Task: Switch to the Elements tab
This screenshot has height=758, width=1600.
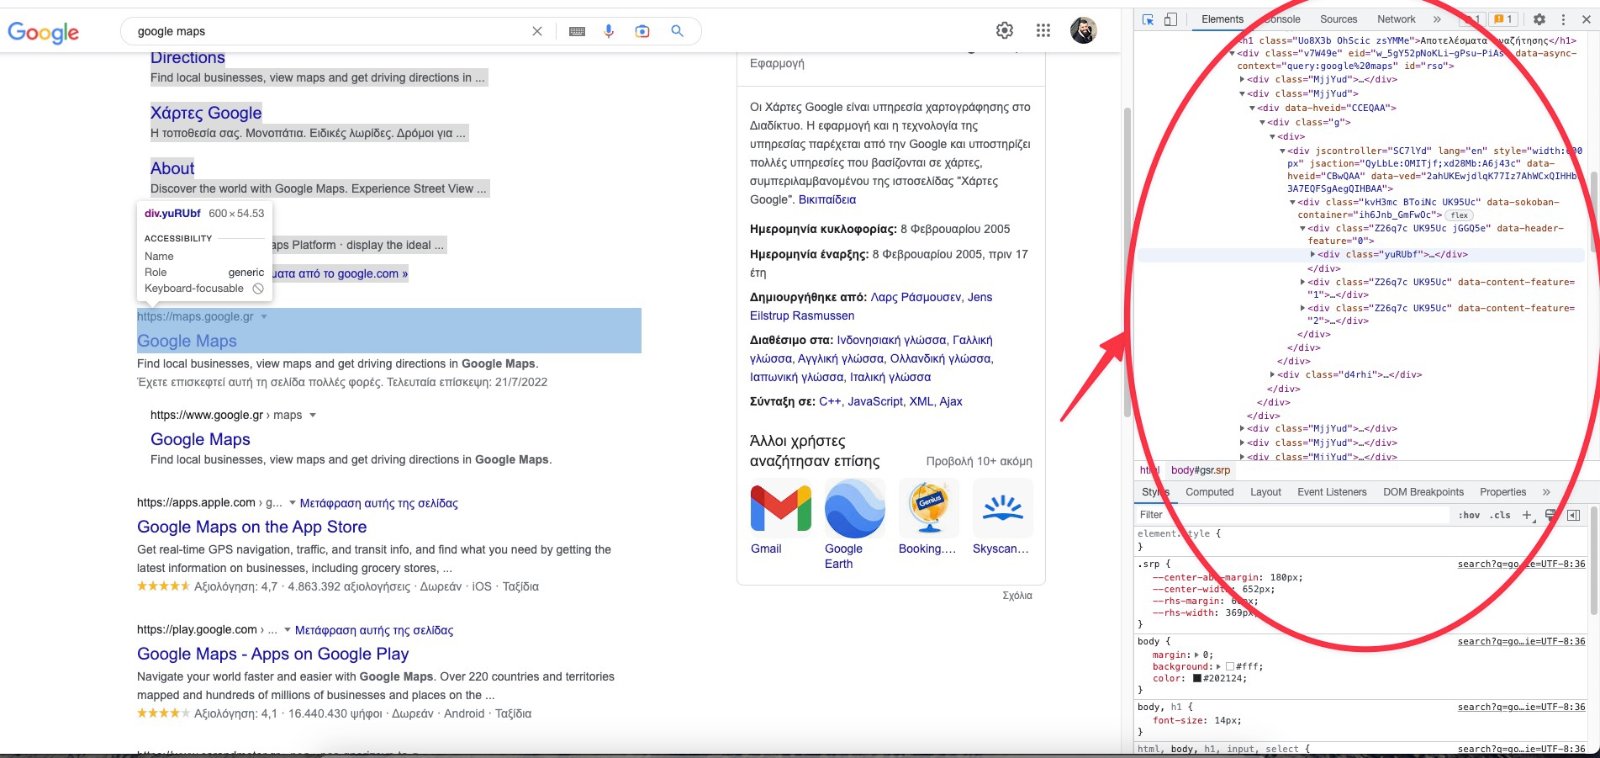Action: [x=1222, y=19]
